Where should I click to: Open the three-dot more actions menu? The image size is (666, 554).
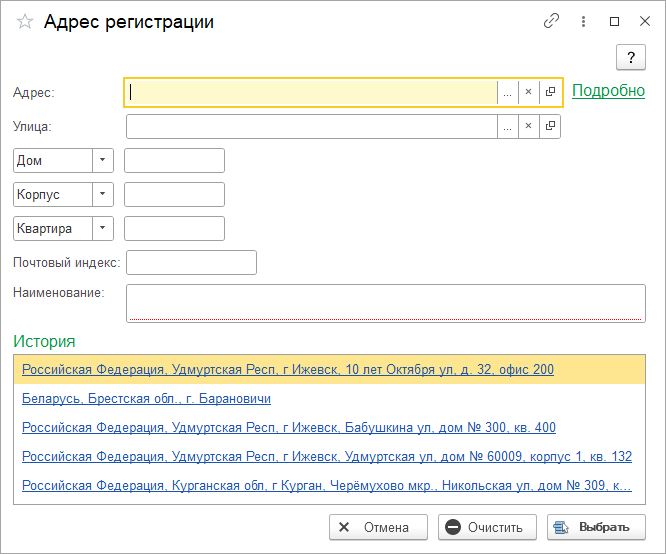[582, 21]
